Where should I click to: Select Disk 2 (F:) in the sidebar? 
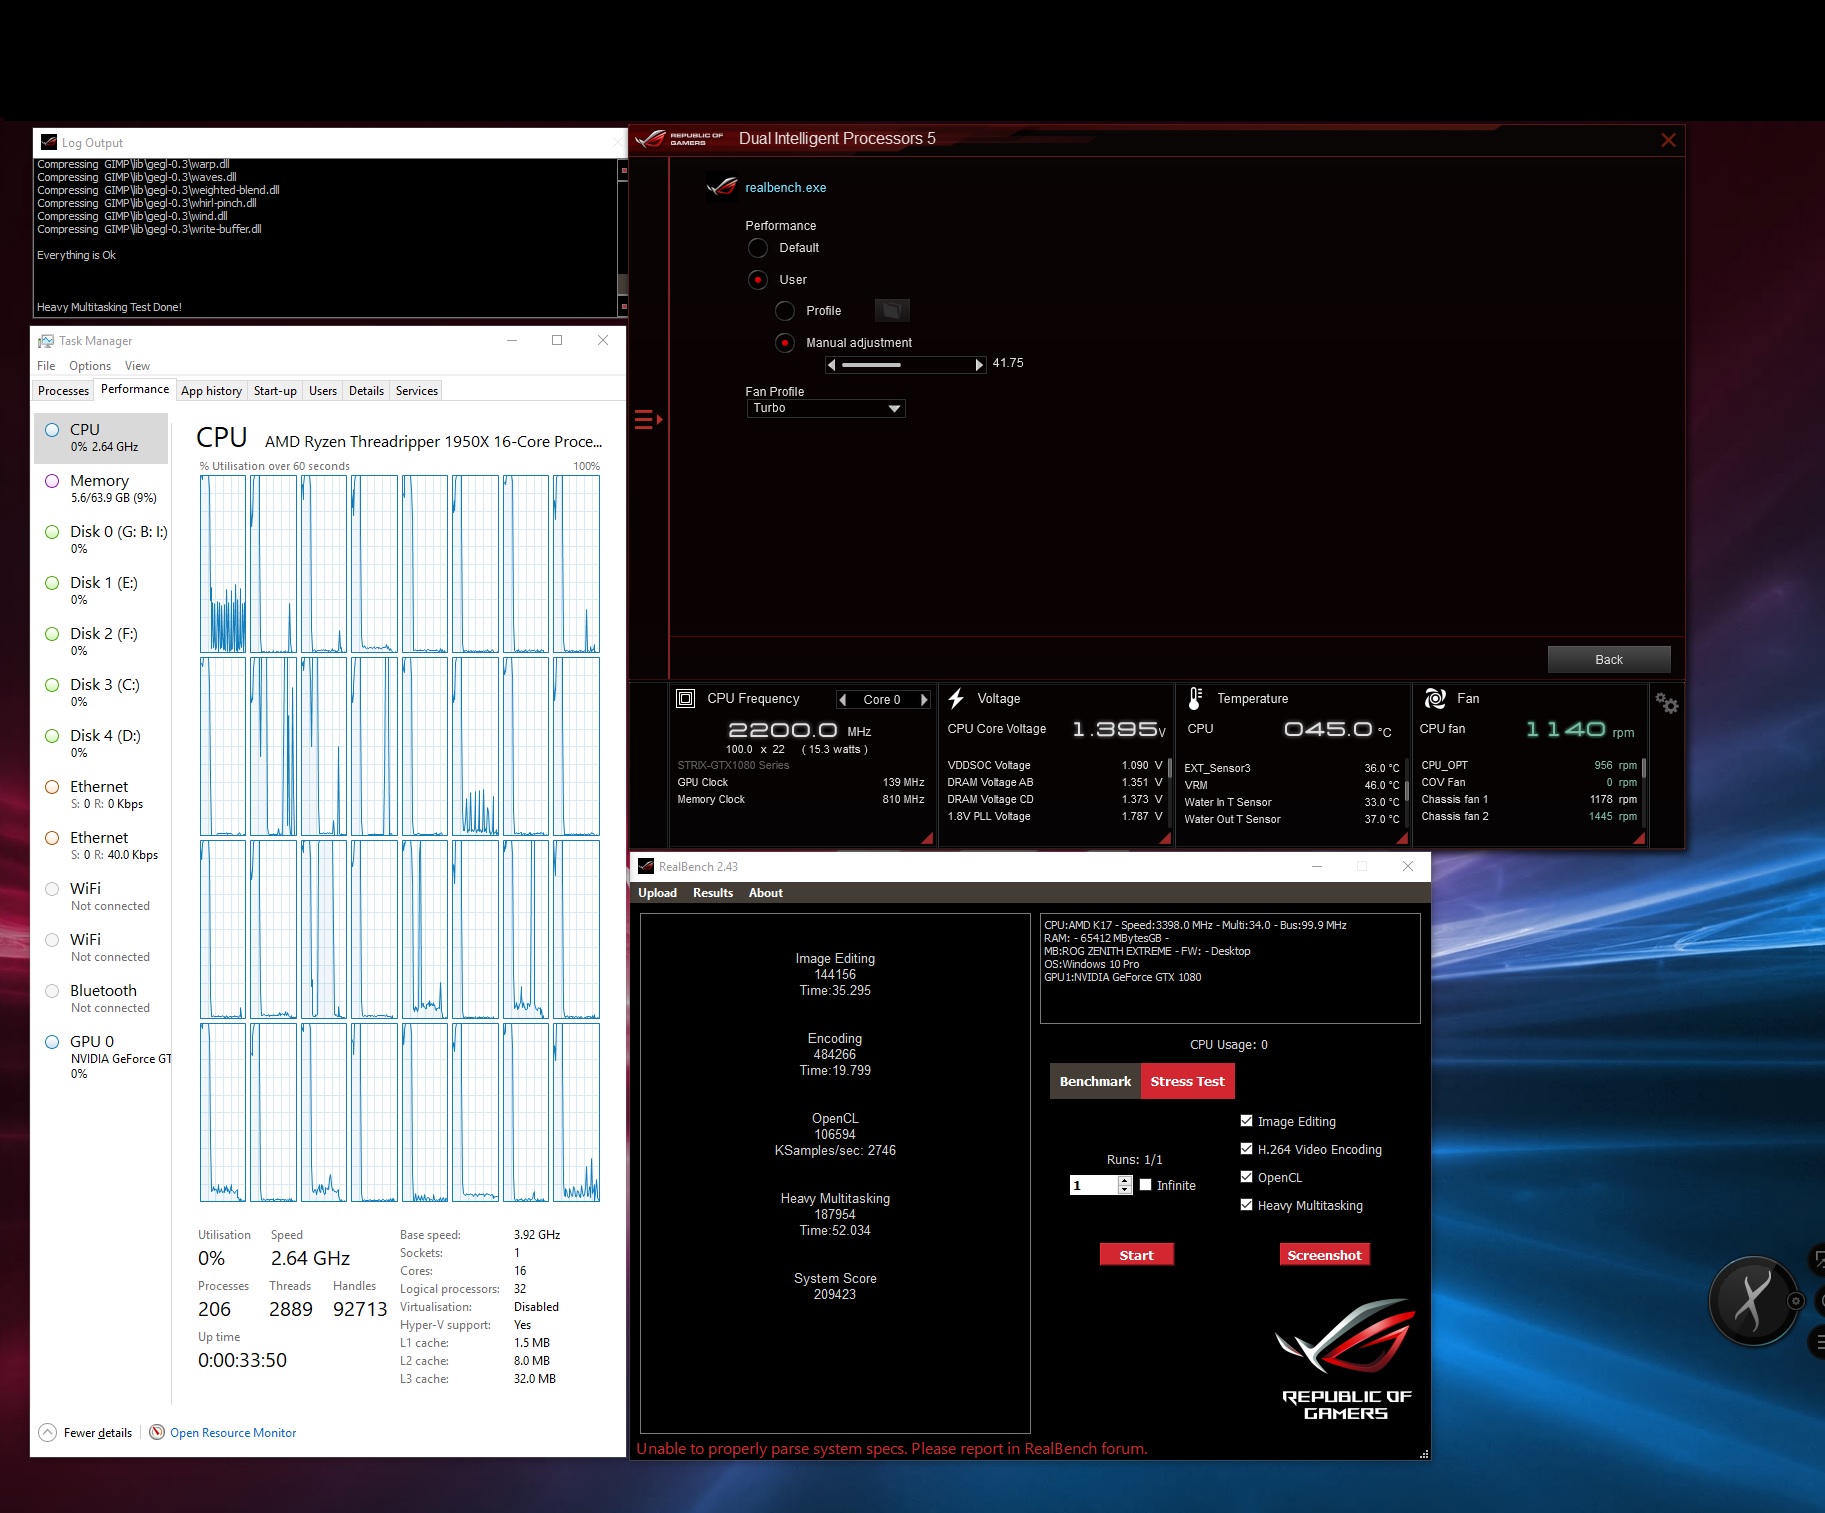101,641
